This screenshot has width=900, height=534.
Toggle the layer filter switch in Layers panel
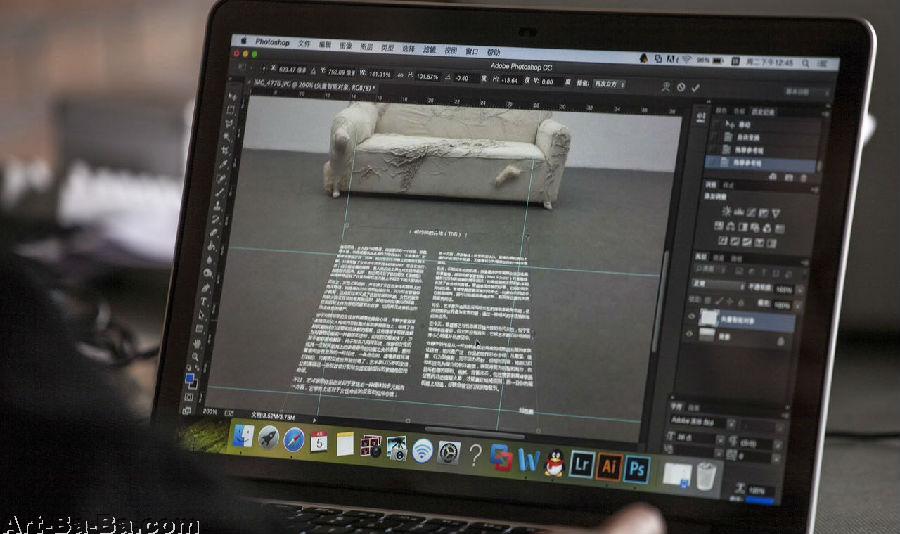[804, 272]
